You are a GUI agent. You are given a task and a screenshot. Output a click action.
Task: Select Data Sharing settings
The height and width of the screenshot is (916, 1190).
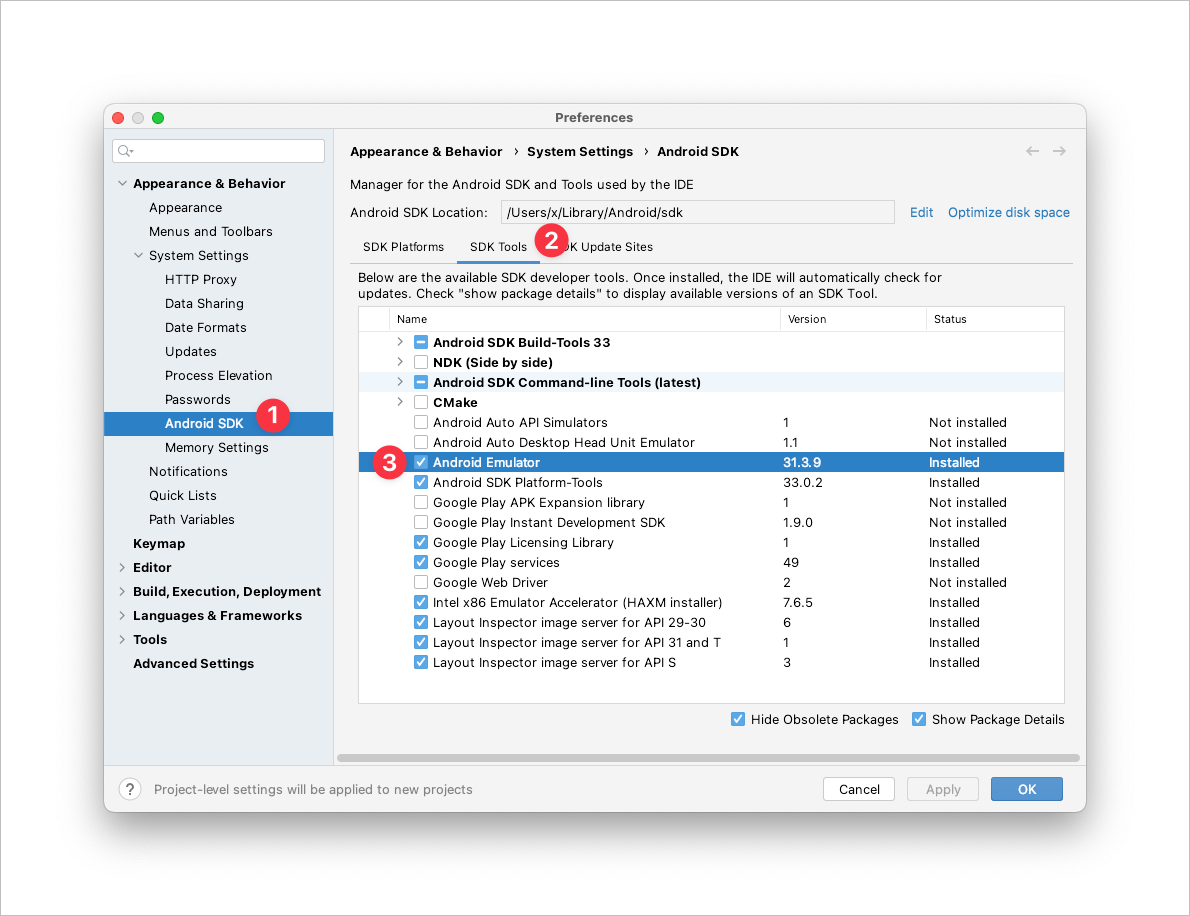coord(204,304)
